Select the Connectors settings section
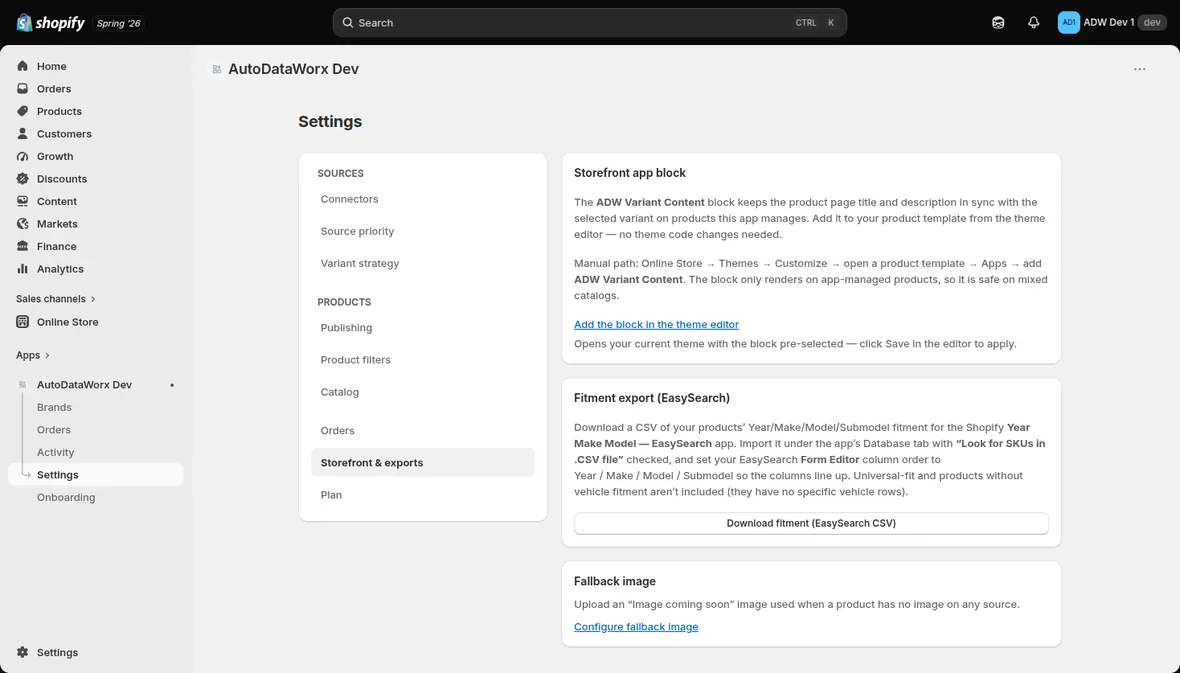The width and height of the screenshot is (1180, 673). tap(423, 199)
